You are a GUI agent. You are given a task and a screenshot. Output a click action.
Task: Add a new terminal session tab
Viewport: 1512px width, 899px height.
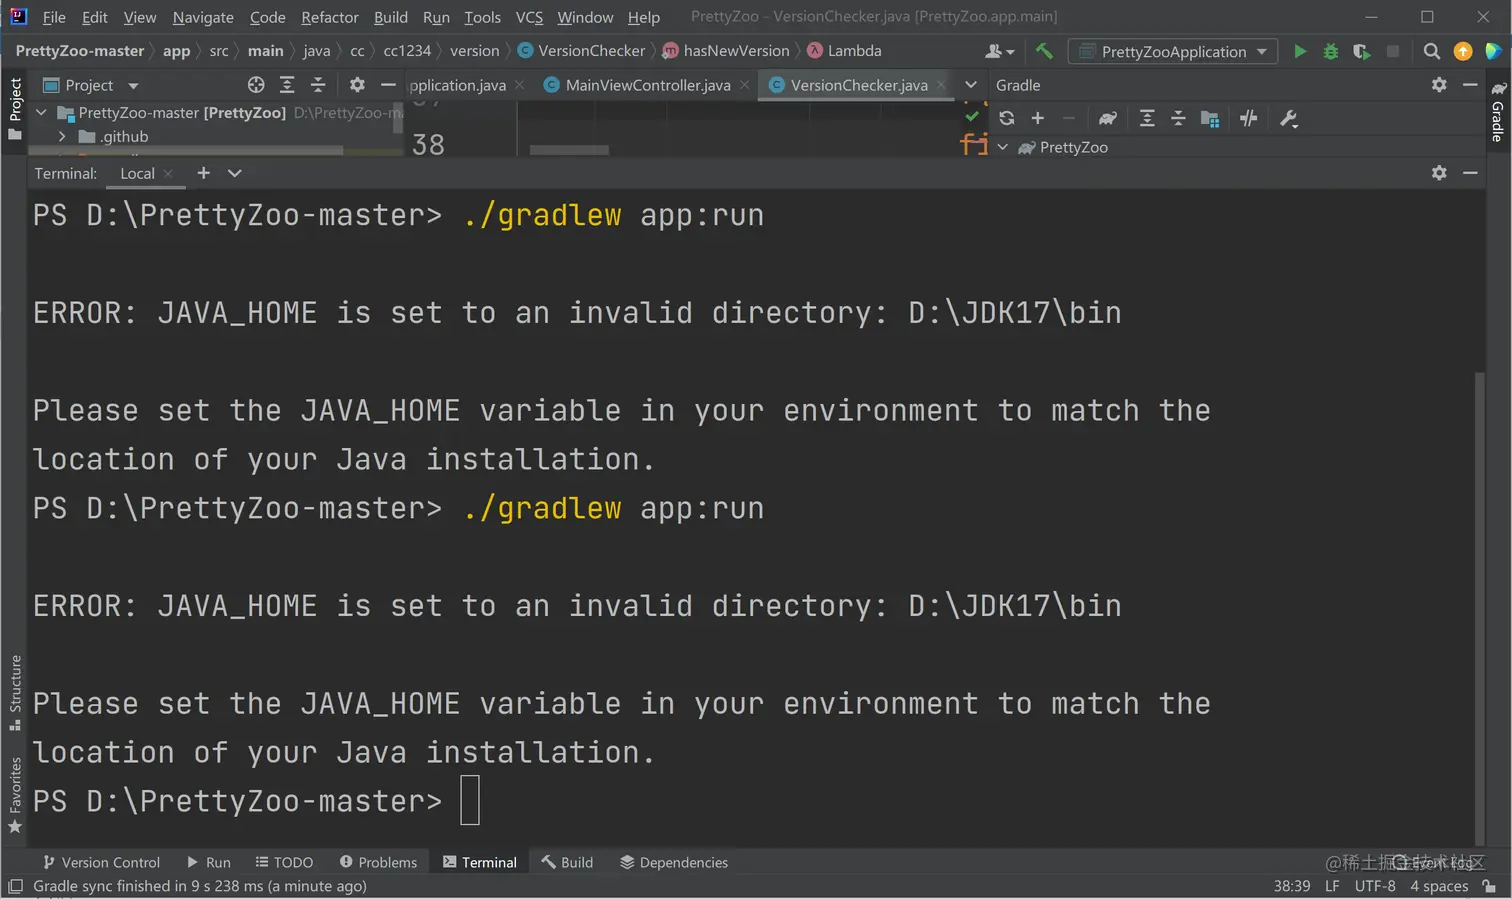point(203,173)
